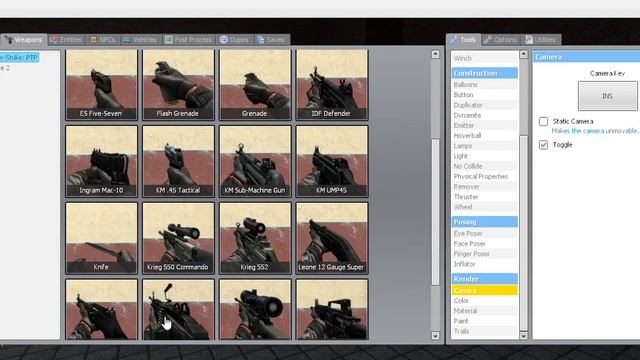The width and height of the screenshot is (640, 360).
Task: Open the Weapons tab
Action: 23,40
